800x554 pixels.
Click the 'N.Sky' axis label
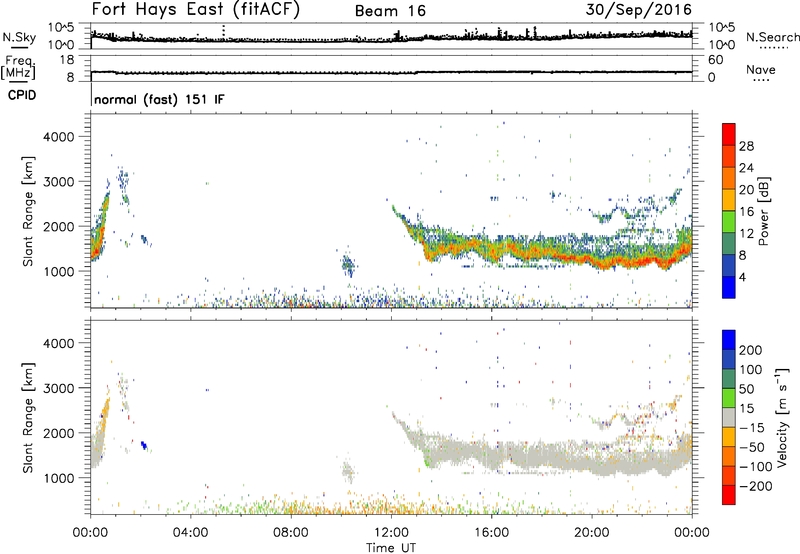pyautogui.click(x=19, y=37)
